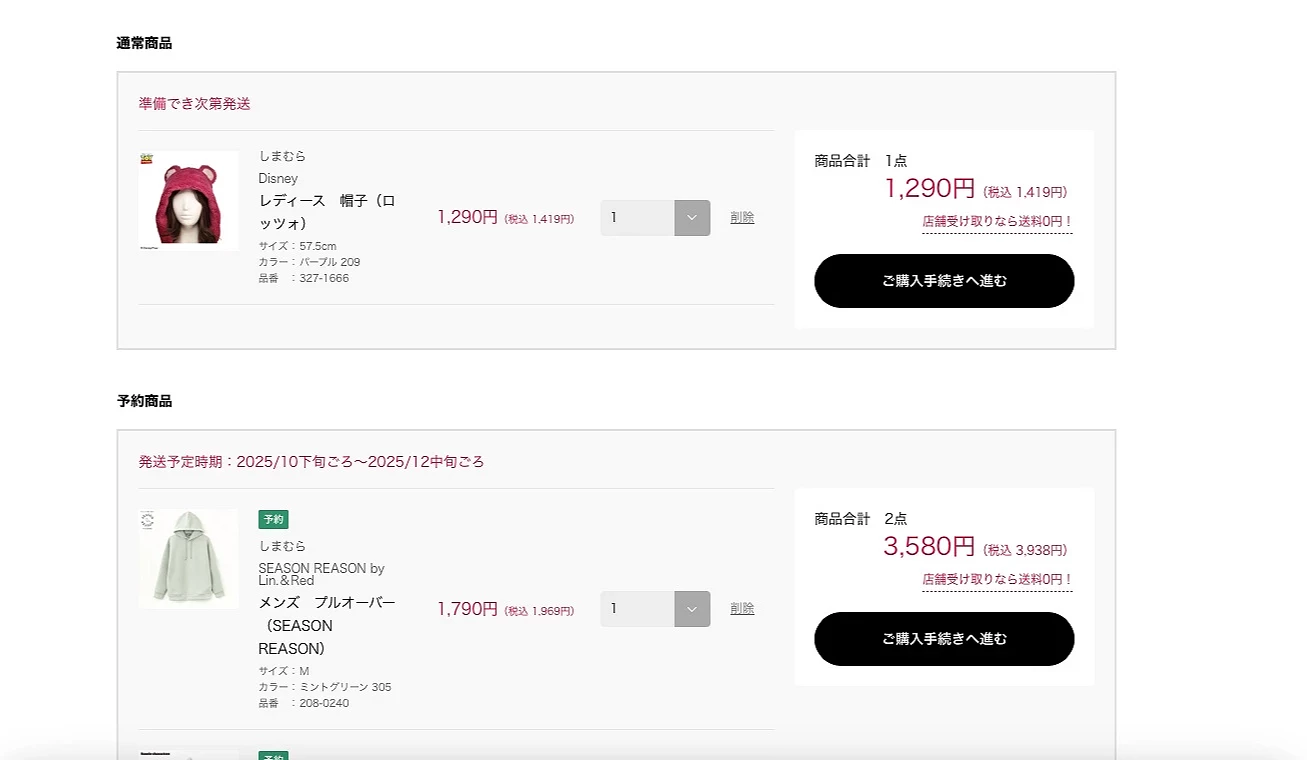Screen dimensions: 1307x760
Task: Click store pickup free shipping link under 1,290円
Action: pyautogui.click(x=996, y=221)
